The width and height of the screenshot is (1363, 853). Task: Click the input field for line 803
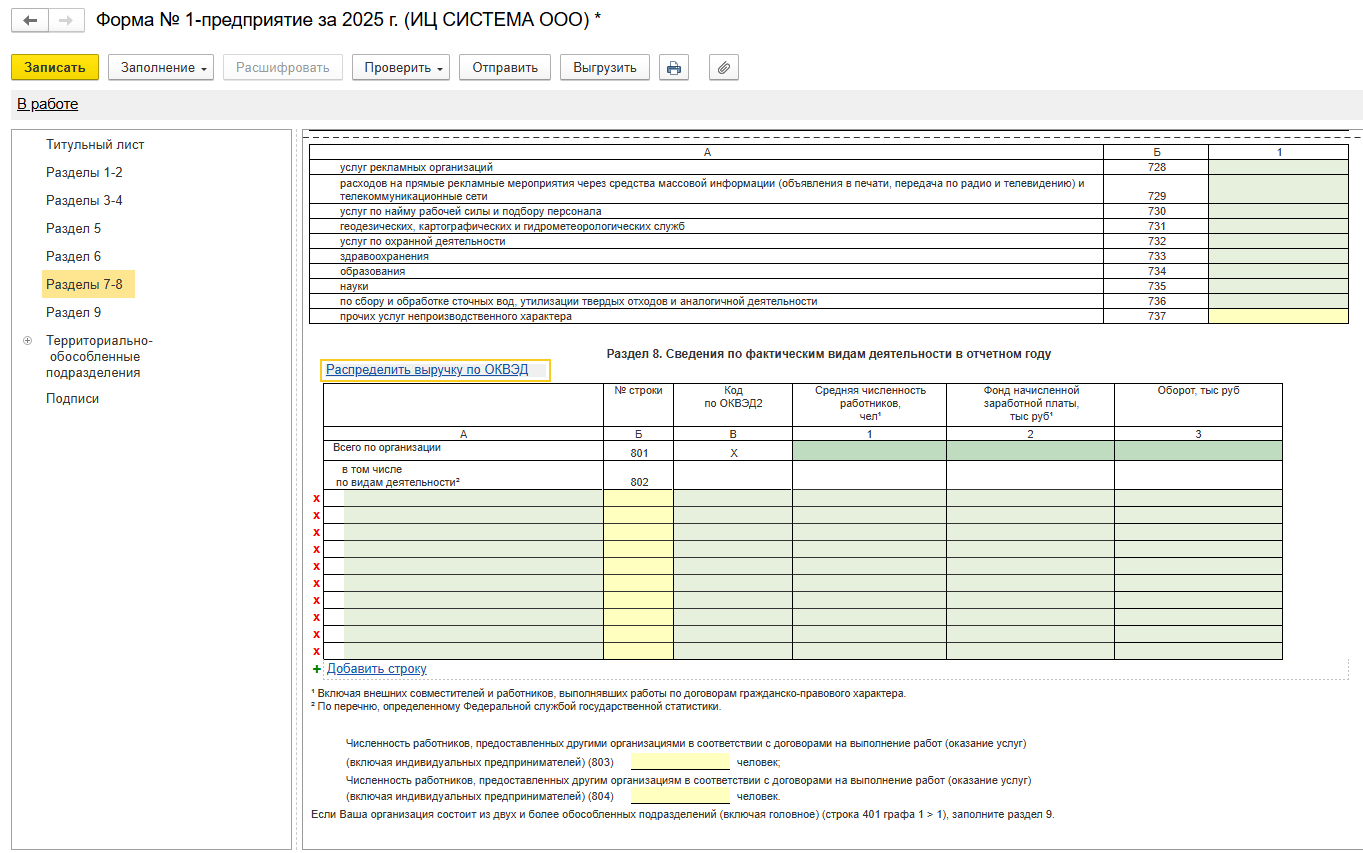(x=680, y=762)
